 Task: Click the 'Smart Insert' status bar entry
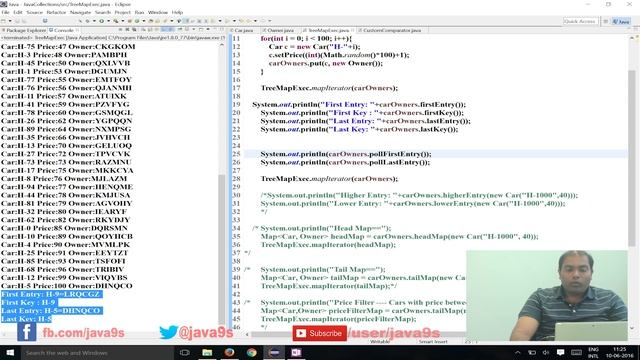click(433, 342)
